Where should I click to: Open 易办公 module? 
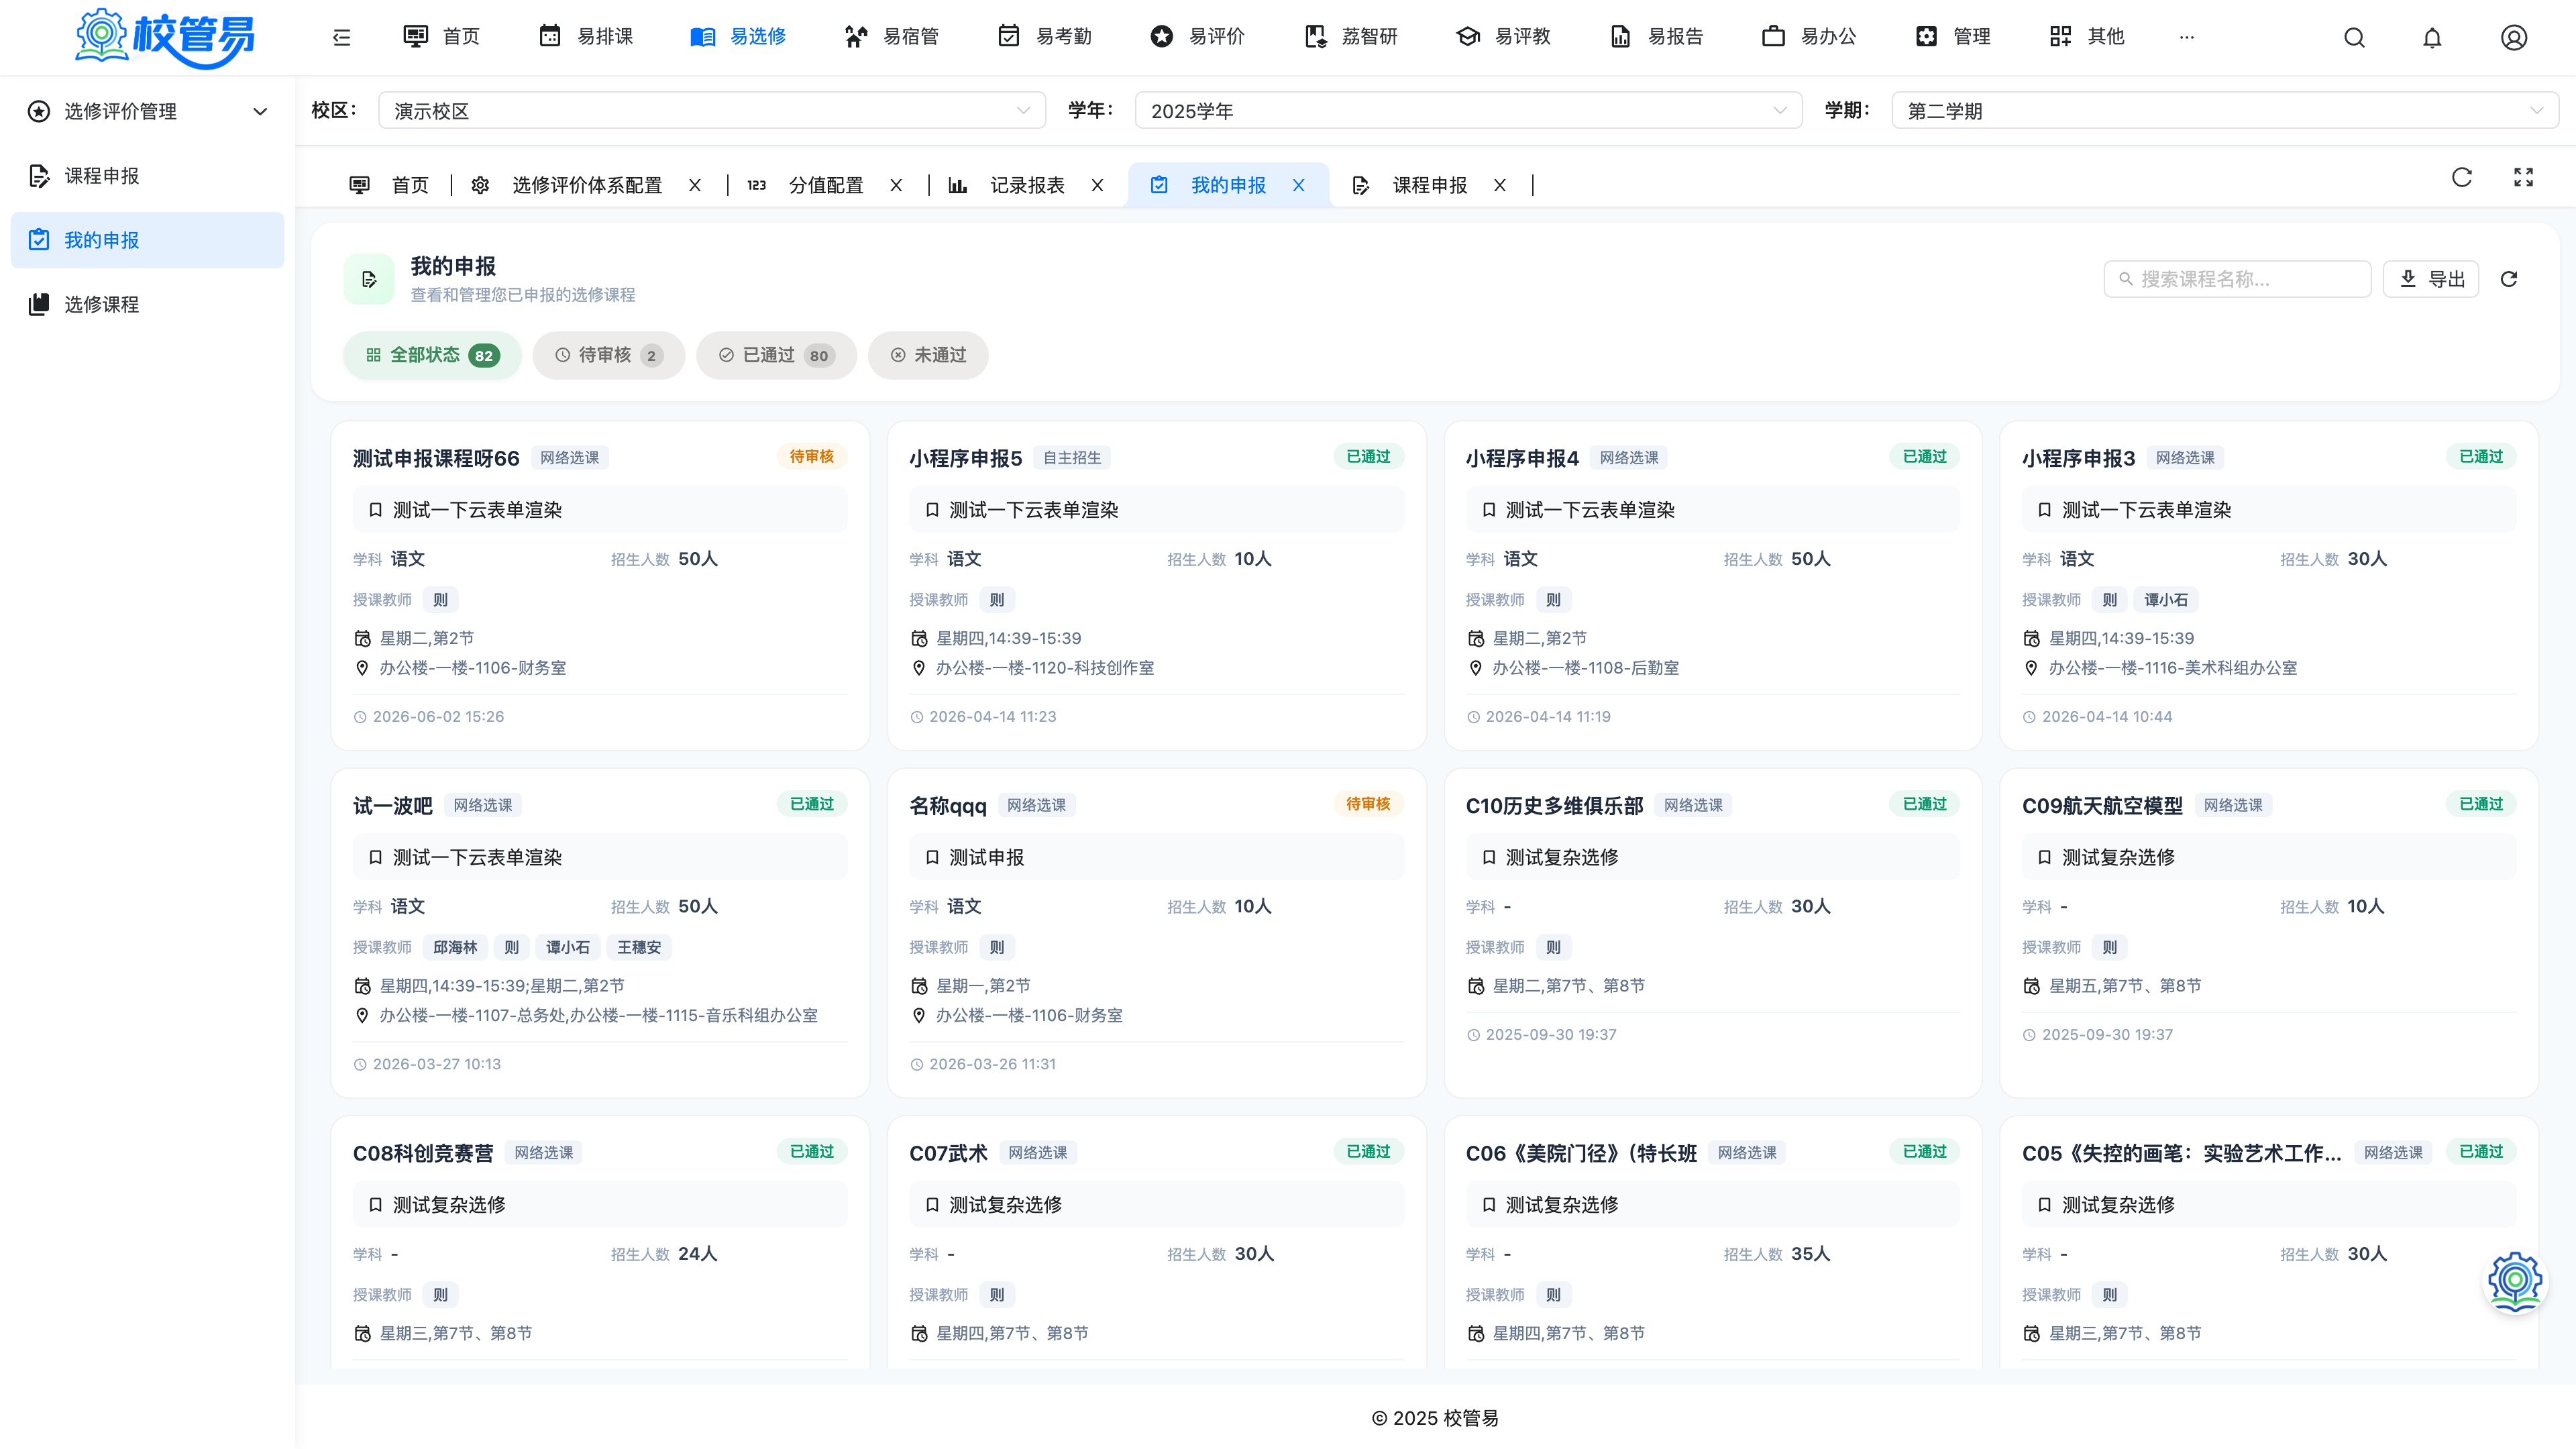click(1809, 37)
